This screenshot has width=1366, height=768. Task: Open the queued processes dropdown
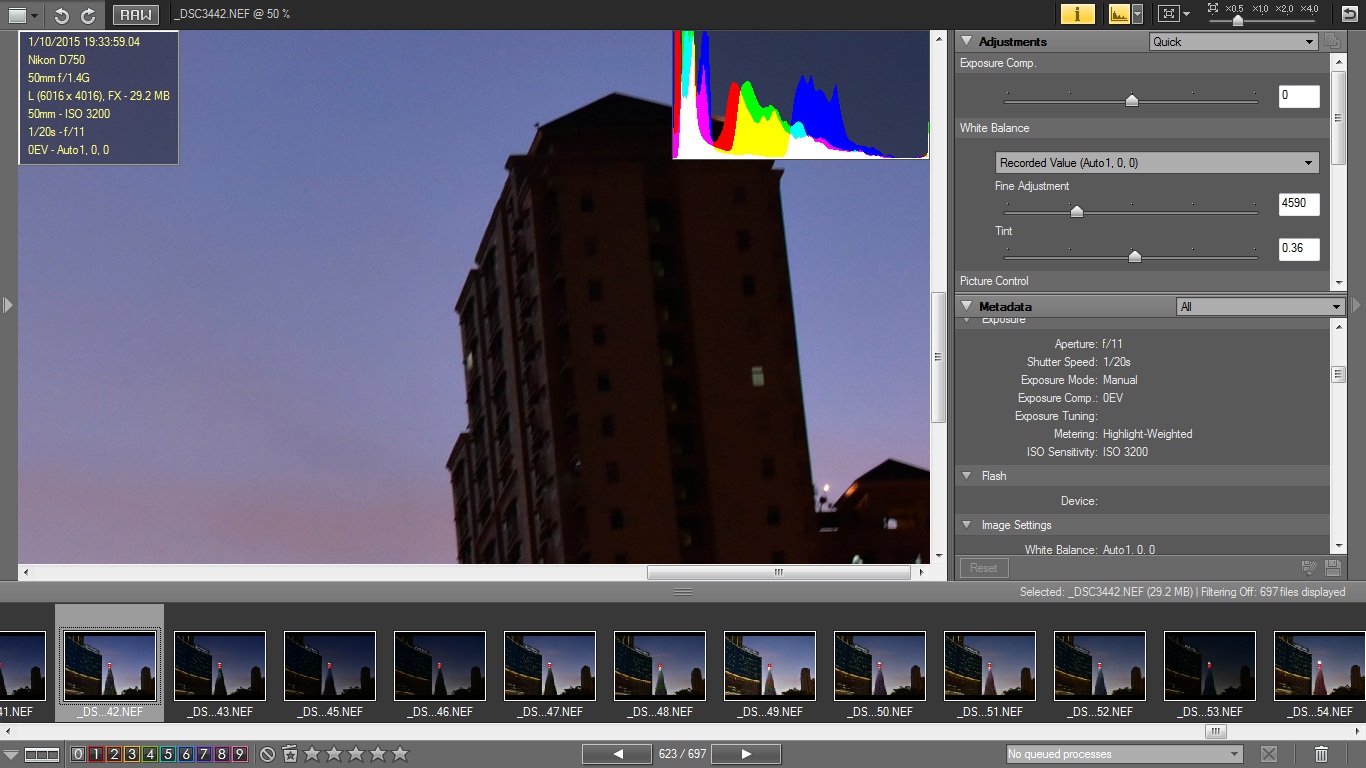[x=1124, y=754]
